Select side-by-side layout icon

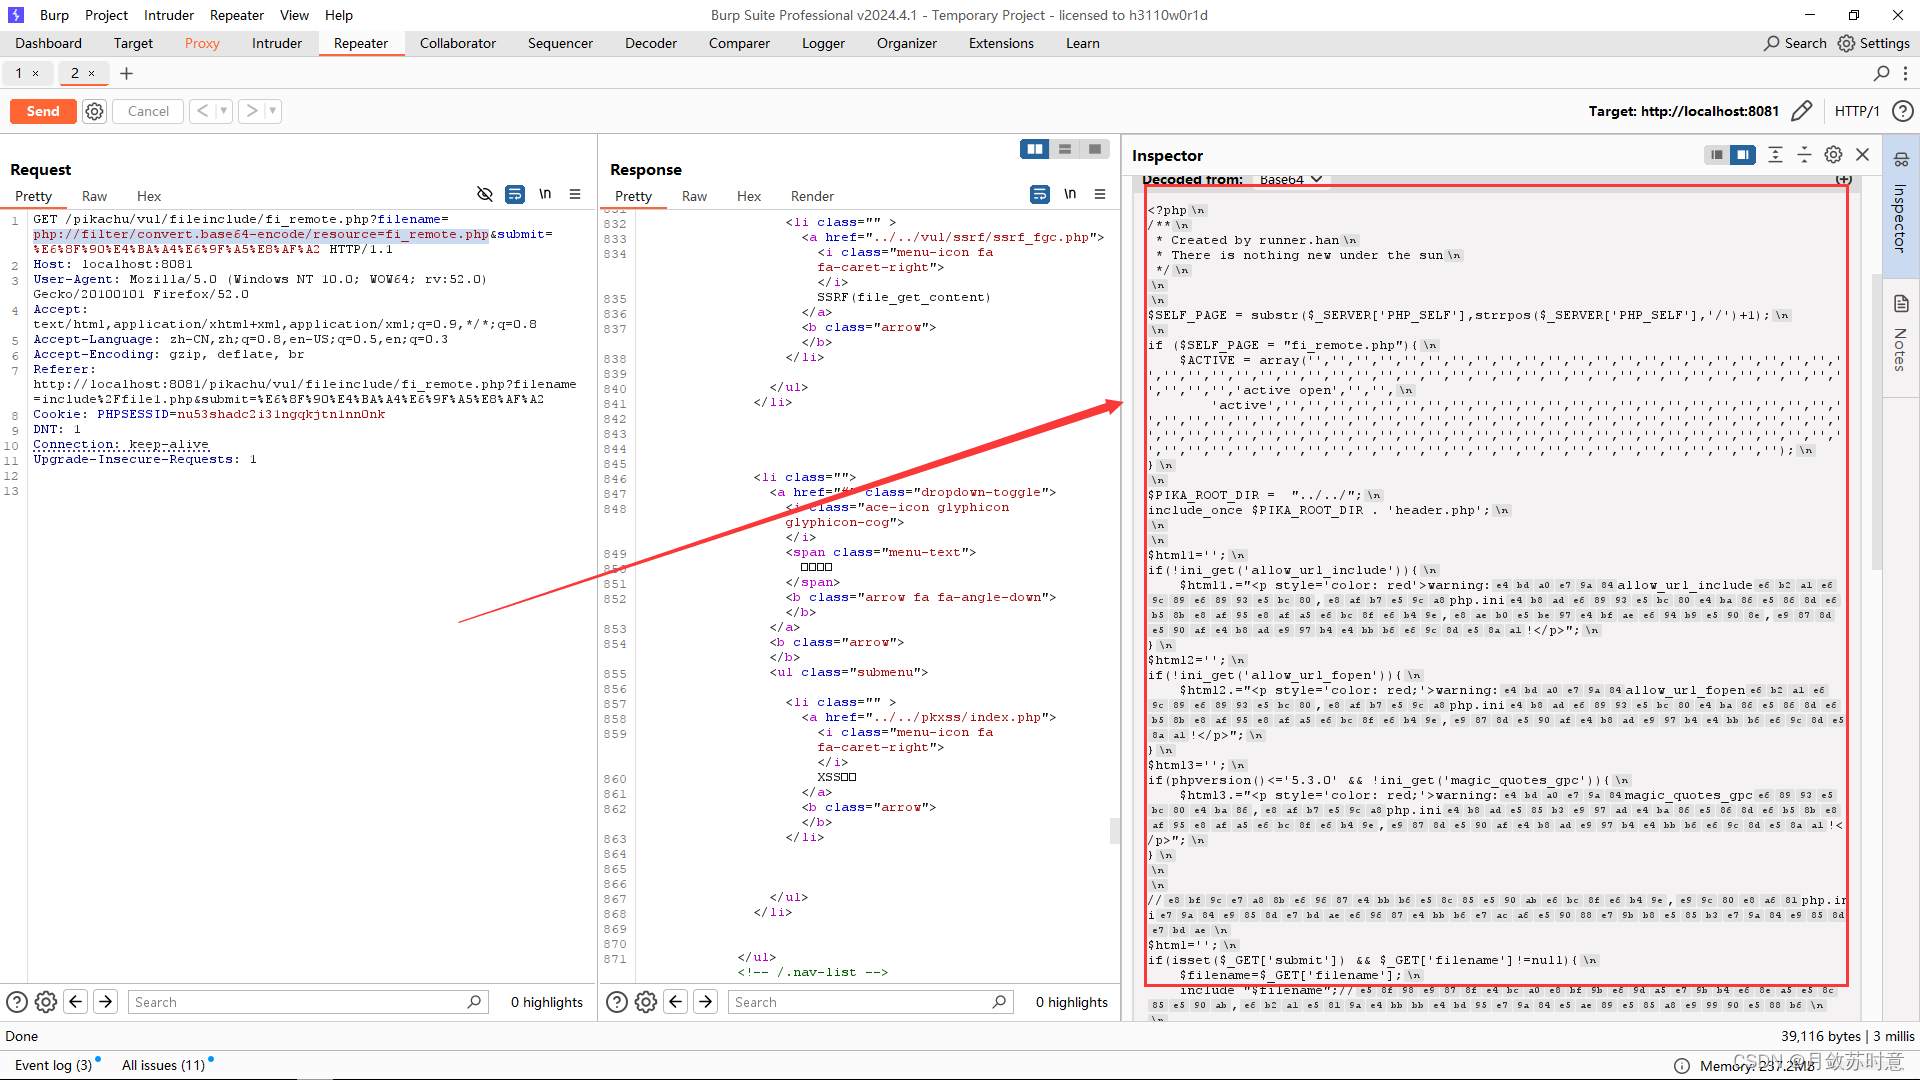coord(1034,149)
